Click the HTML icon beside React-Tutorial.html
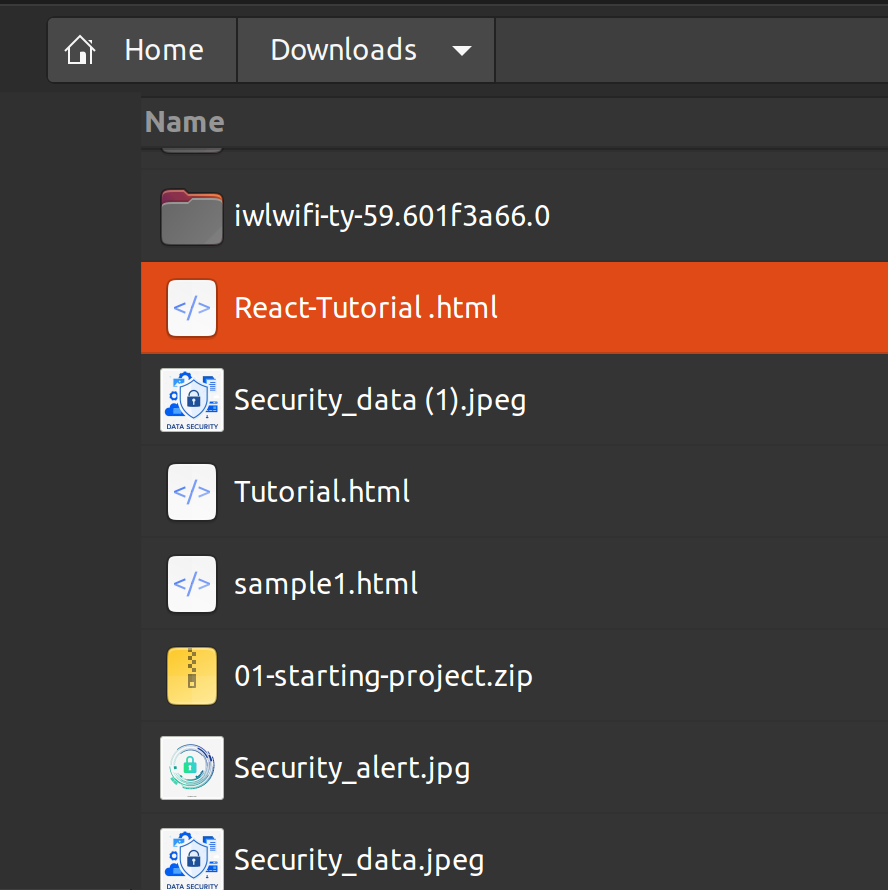 click(191, 308)
